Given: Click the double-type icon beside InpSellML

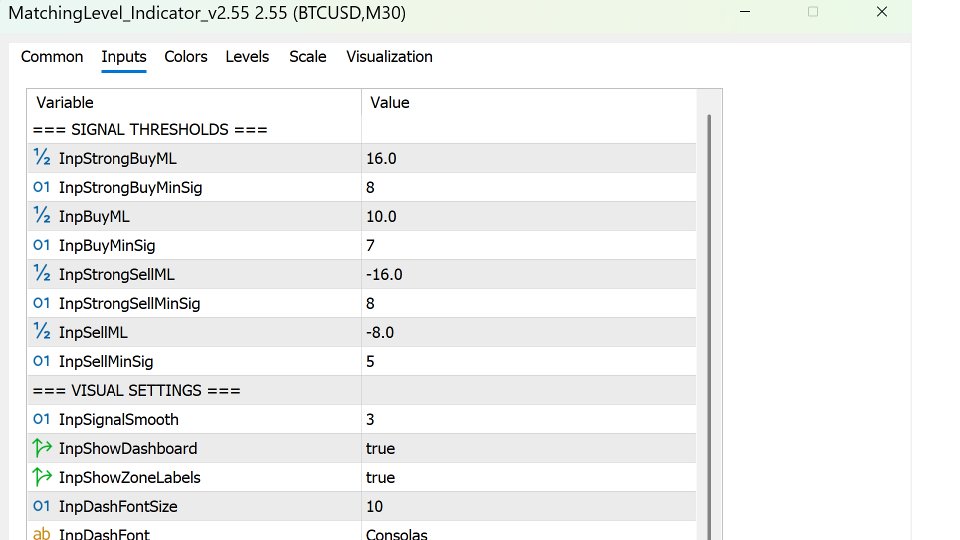Looking at the screenshot, I should (x=42, y=331).
